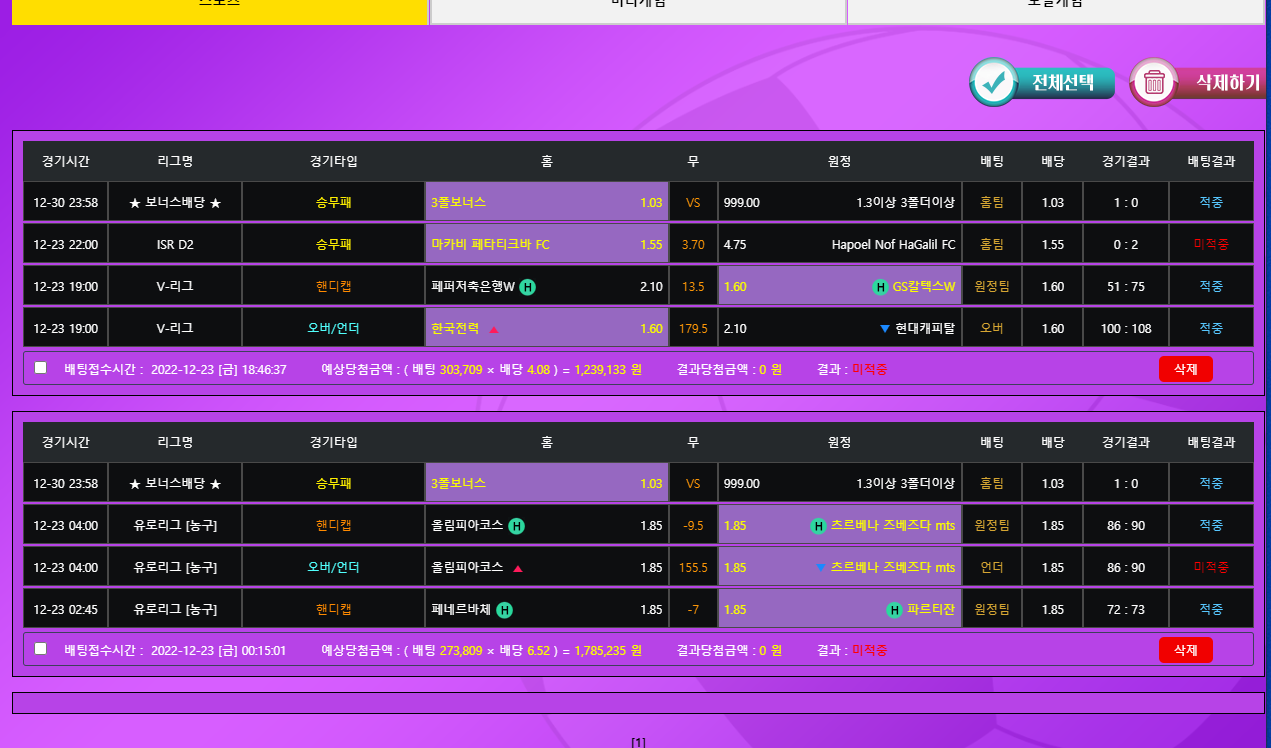Click the blue down triangle beside 츠르베나 즈베즈다

click(820, 567)
